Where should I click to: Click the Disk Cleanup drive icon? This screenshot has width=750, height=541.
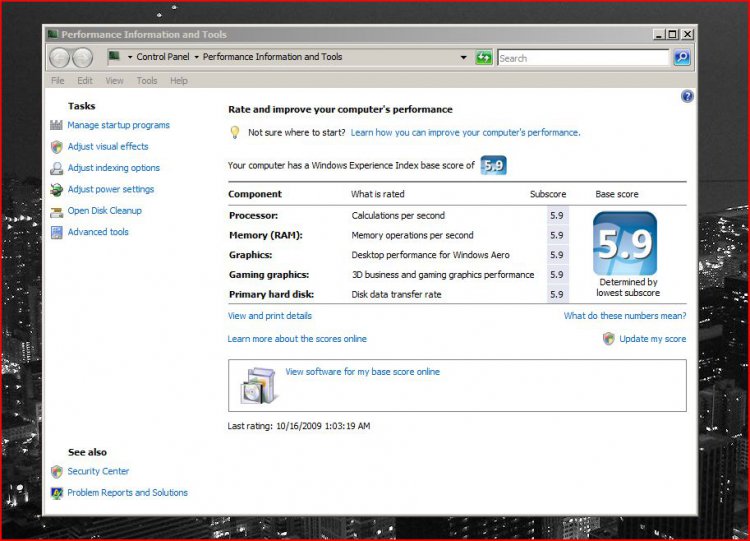[56, 212]
